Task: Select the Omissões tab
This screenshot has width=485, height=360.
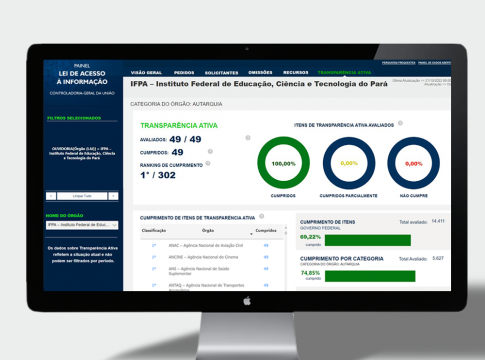Action: (x=260, y=72)
